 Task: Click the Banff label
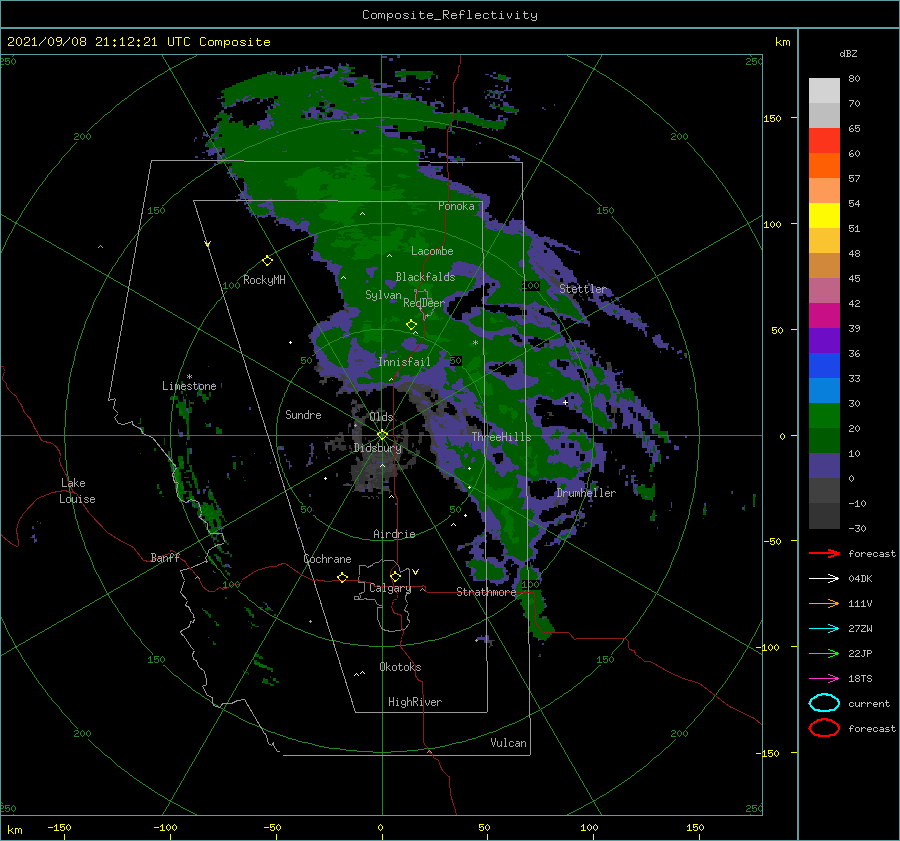[165, 557]
